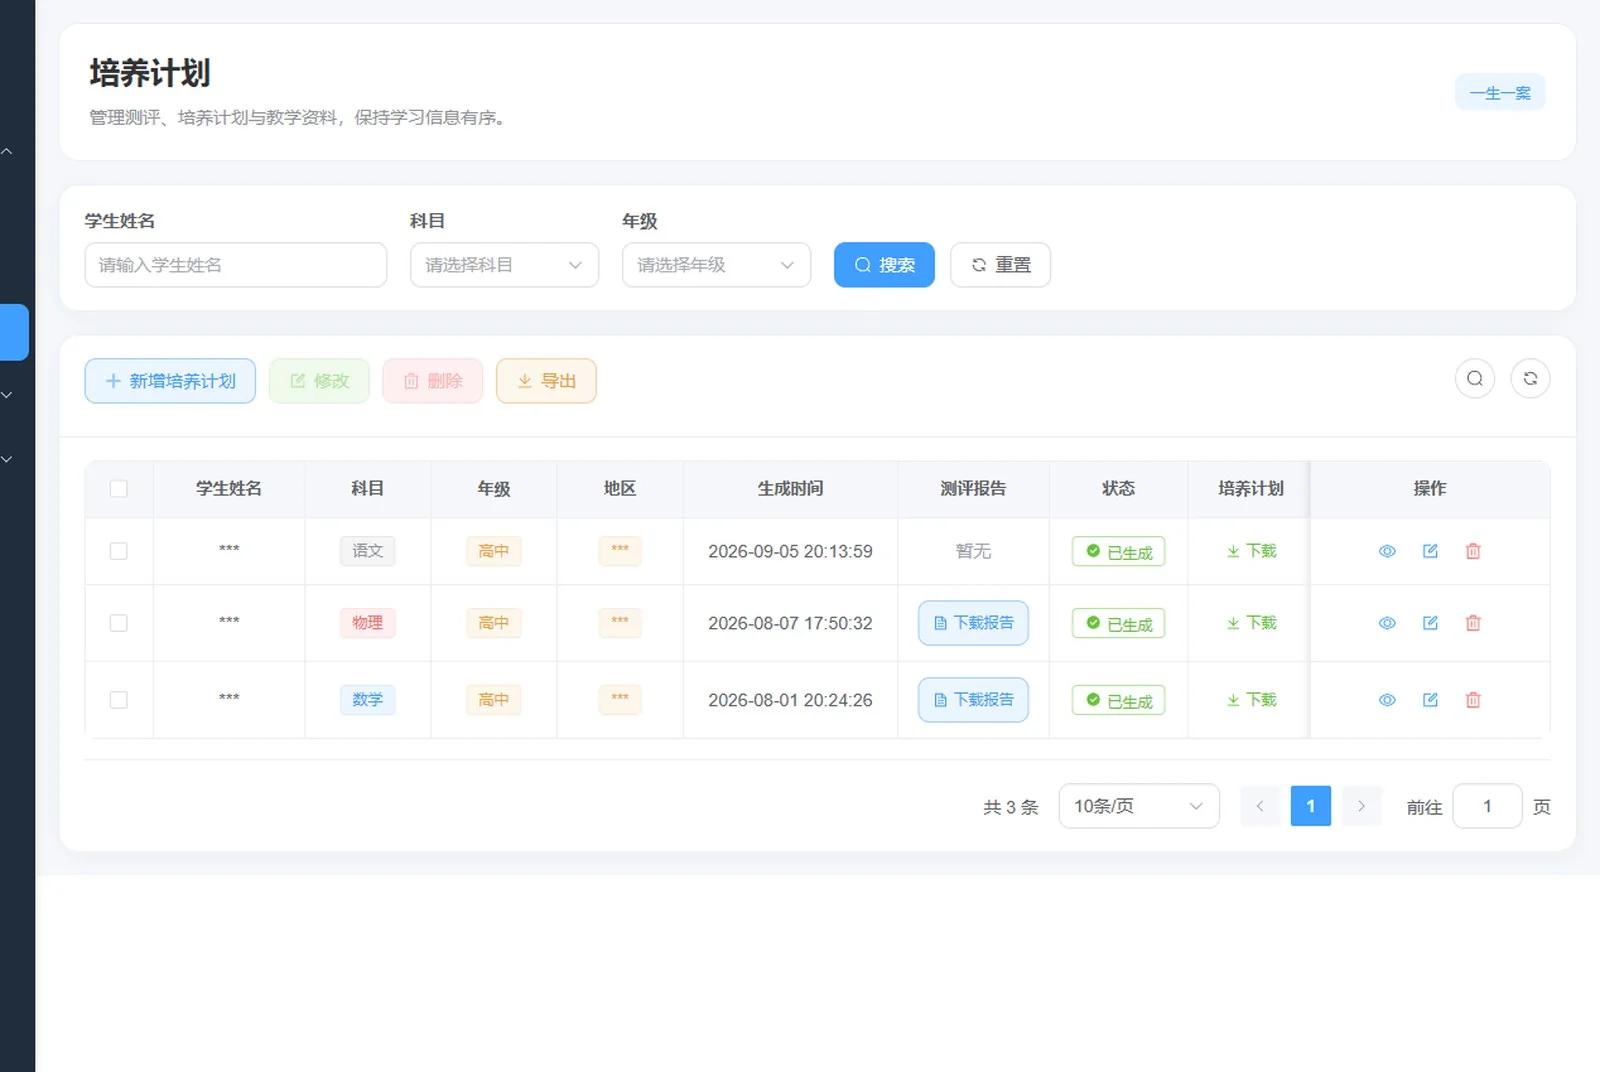The height and width of the screenshot is (1072, 1600).
Task: Edit the 语文 row plan
Action: tap(1430, 551)
